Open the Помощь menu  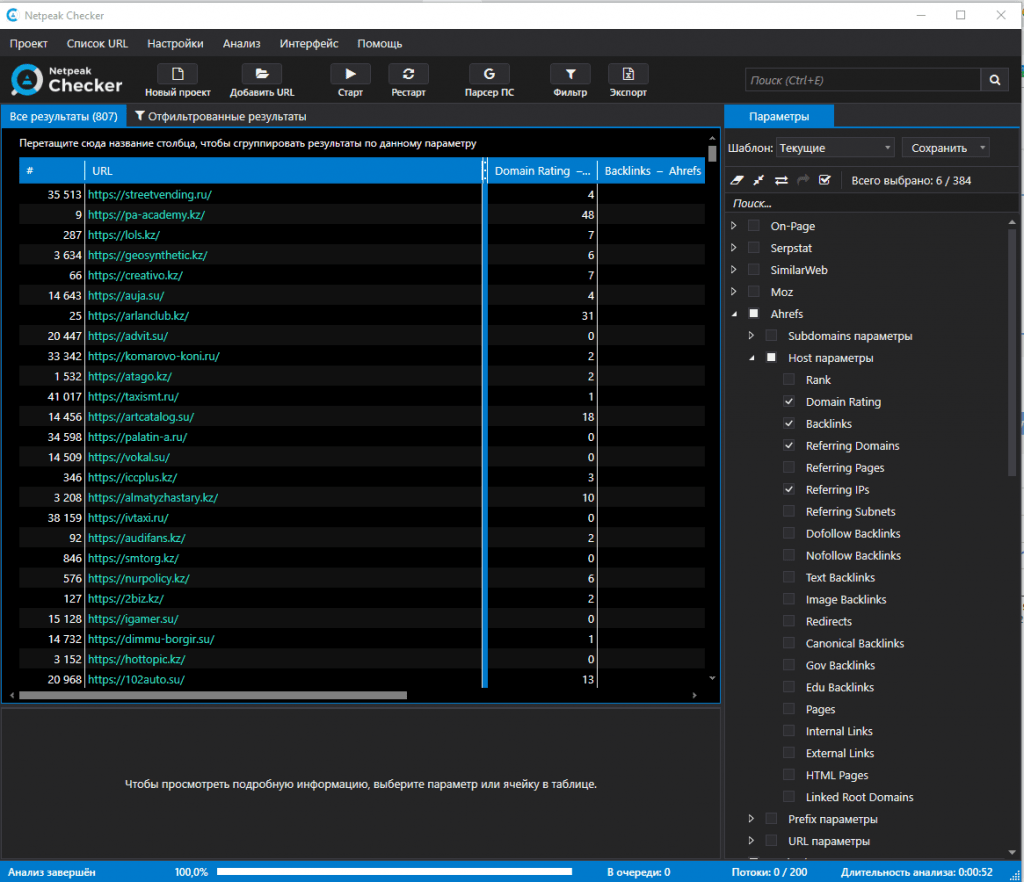coord(379,44)
